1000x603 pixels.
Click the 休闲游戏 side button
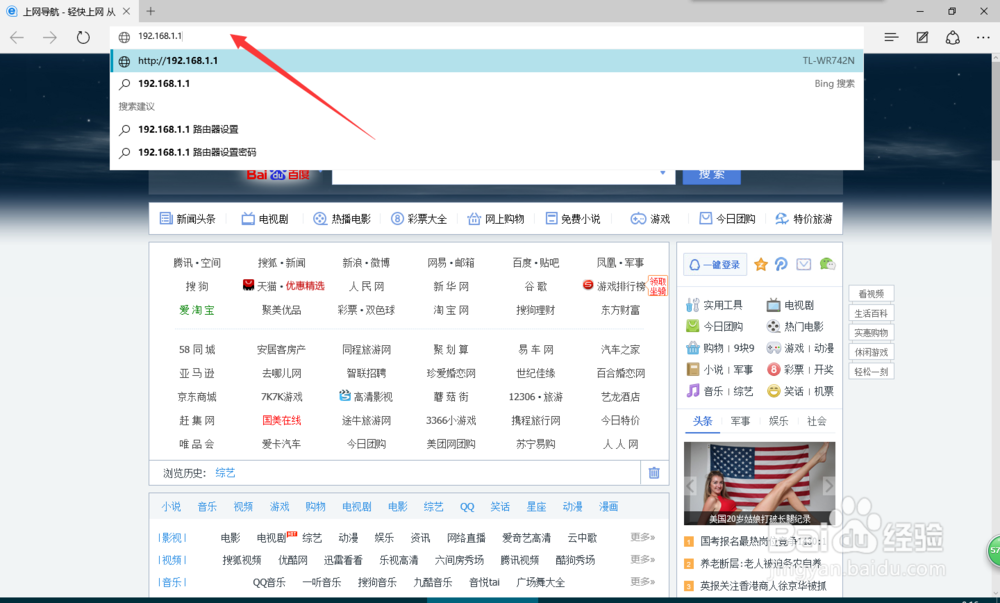871,352
